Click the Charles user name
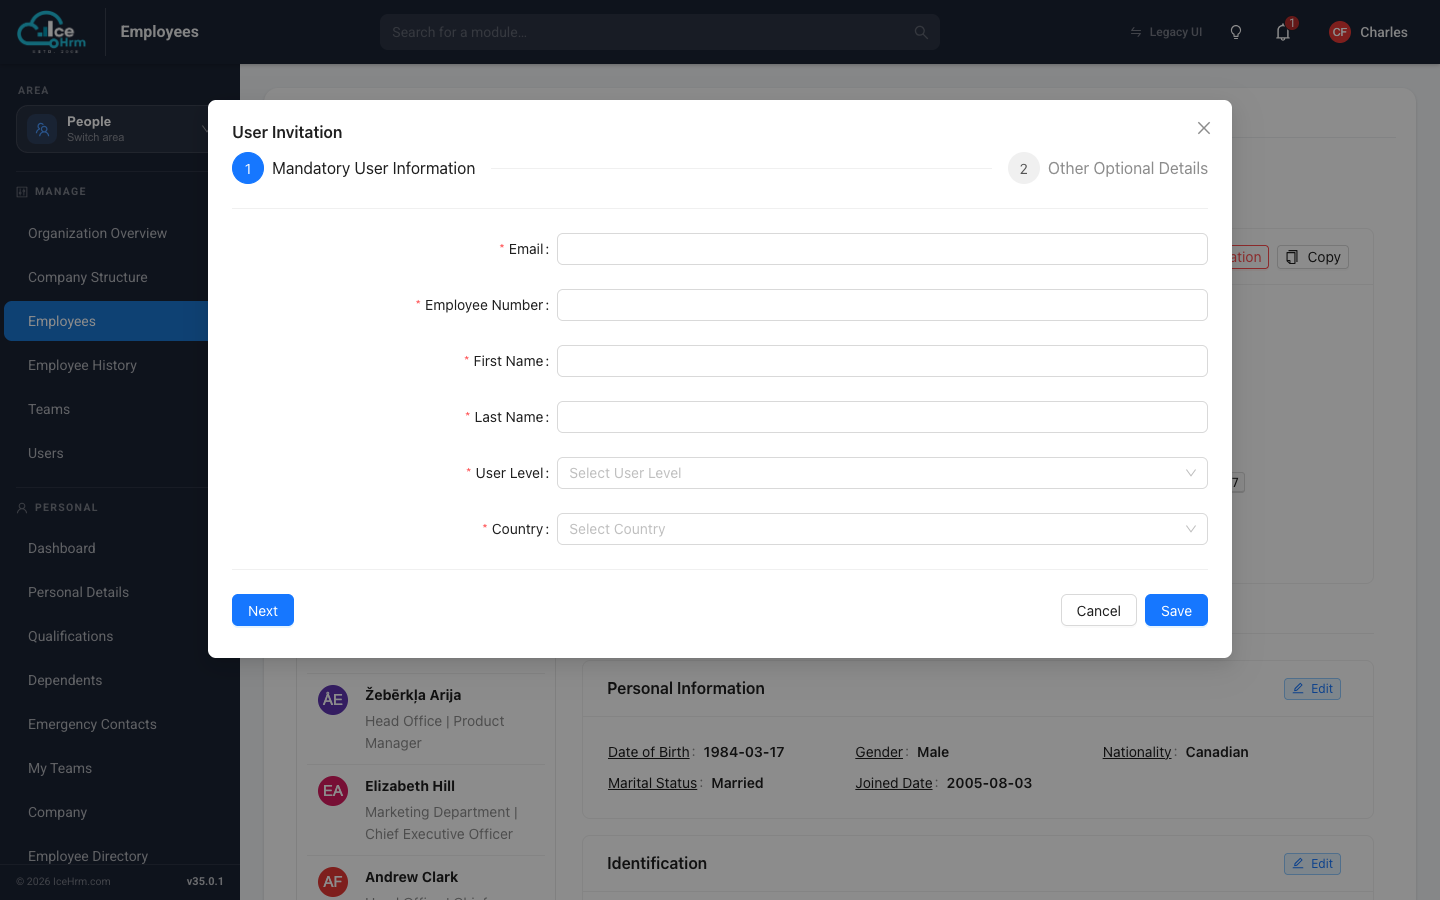Screen dimensions: 1440x900 1383,32
